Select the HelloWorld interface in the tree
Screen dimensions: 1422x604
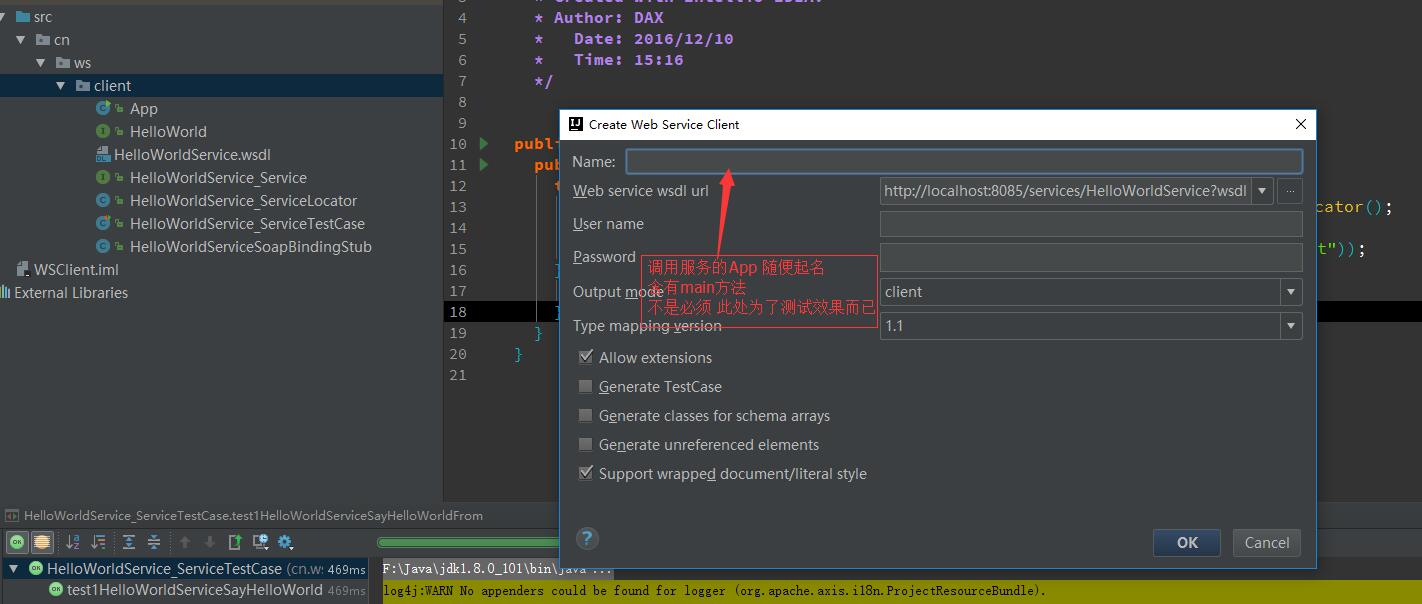click(168, 131)
